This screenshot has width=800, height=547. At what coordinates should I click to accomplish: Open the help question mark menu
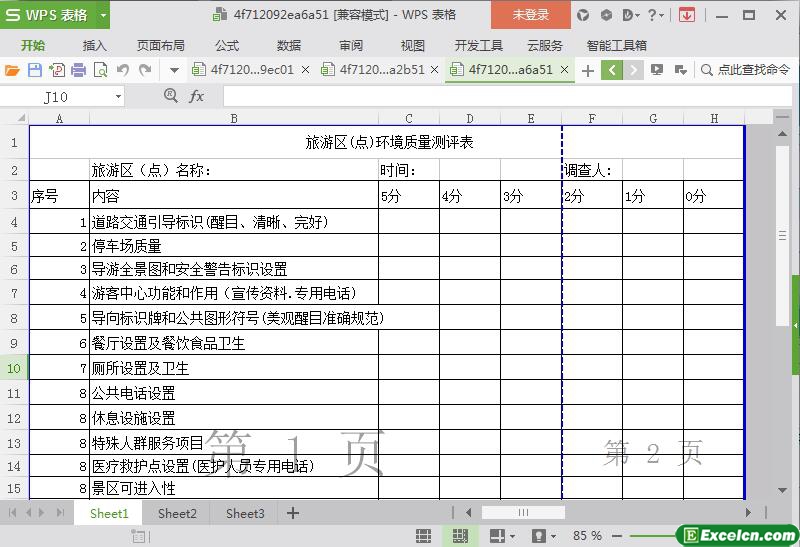coord(655,15)
